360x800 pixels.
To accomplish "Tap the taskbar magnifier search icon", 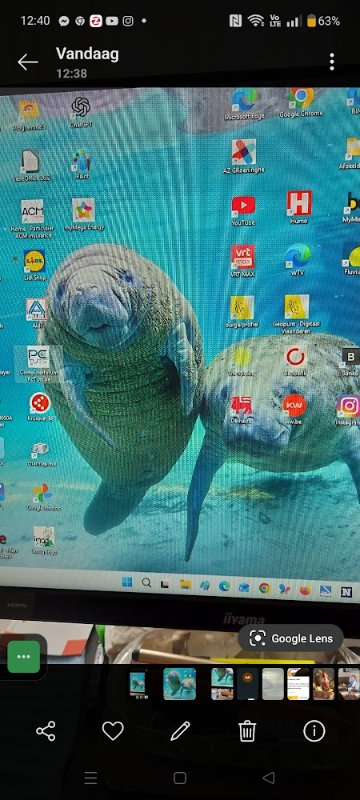I will pos(146,583).
